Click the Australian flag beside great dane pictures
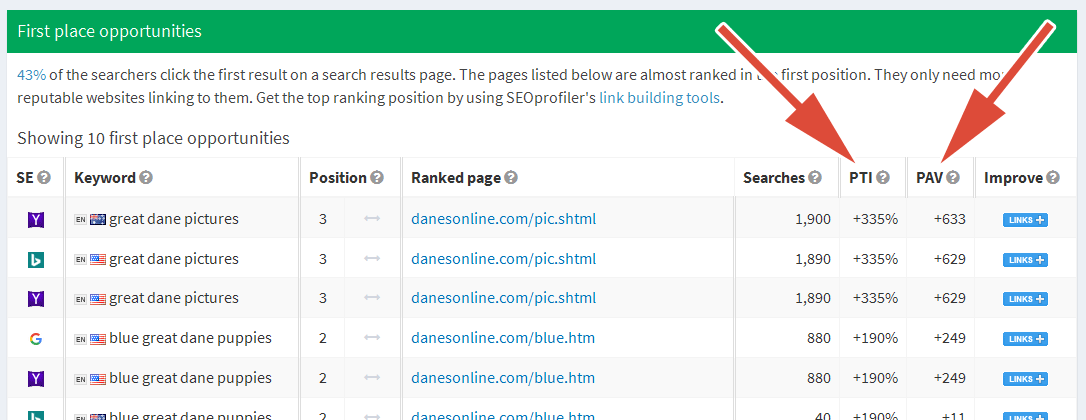Image resolution: width=1086 pixels, height=420 pixels. coord(98,220)
